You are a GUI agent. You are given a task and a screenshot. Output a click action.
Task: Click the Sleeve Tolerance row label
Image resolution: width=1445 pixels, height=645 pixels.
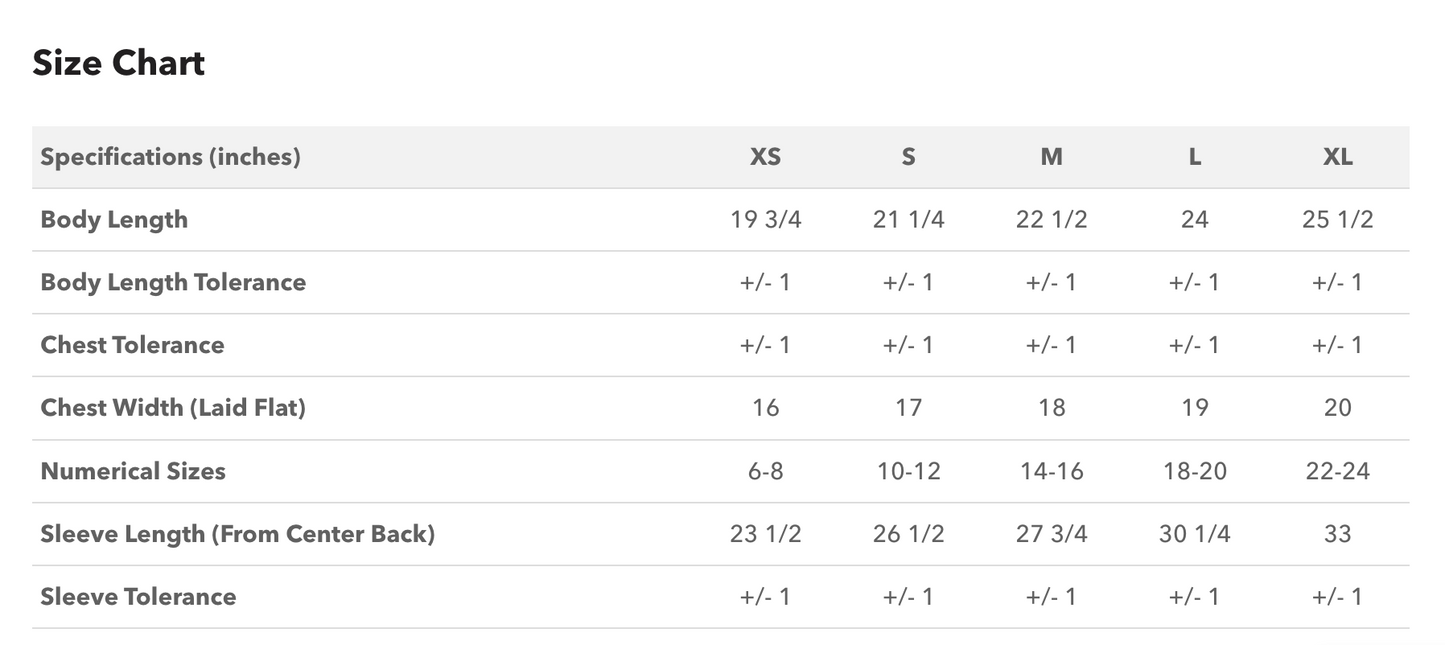(138, 597)
